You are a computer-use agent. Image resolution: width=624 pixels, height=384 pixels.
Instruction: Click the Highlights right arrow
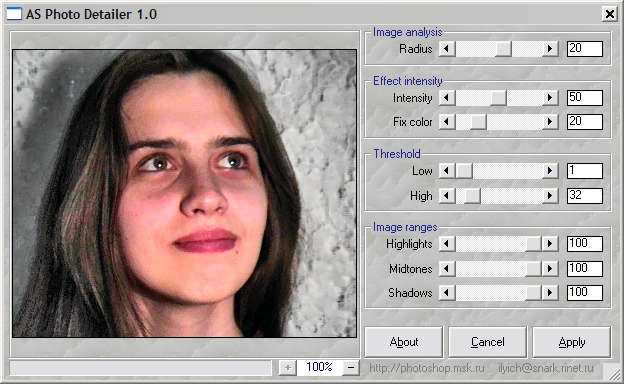pyautogui.click(x=550, y=244)
